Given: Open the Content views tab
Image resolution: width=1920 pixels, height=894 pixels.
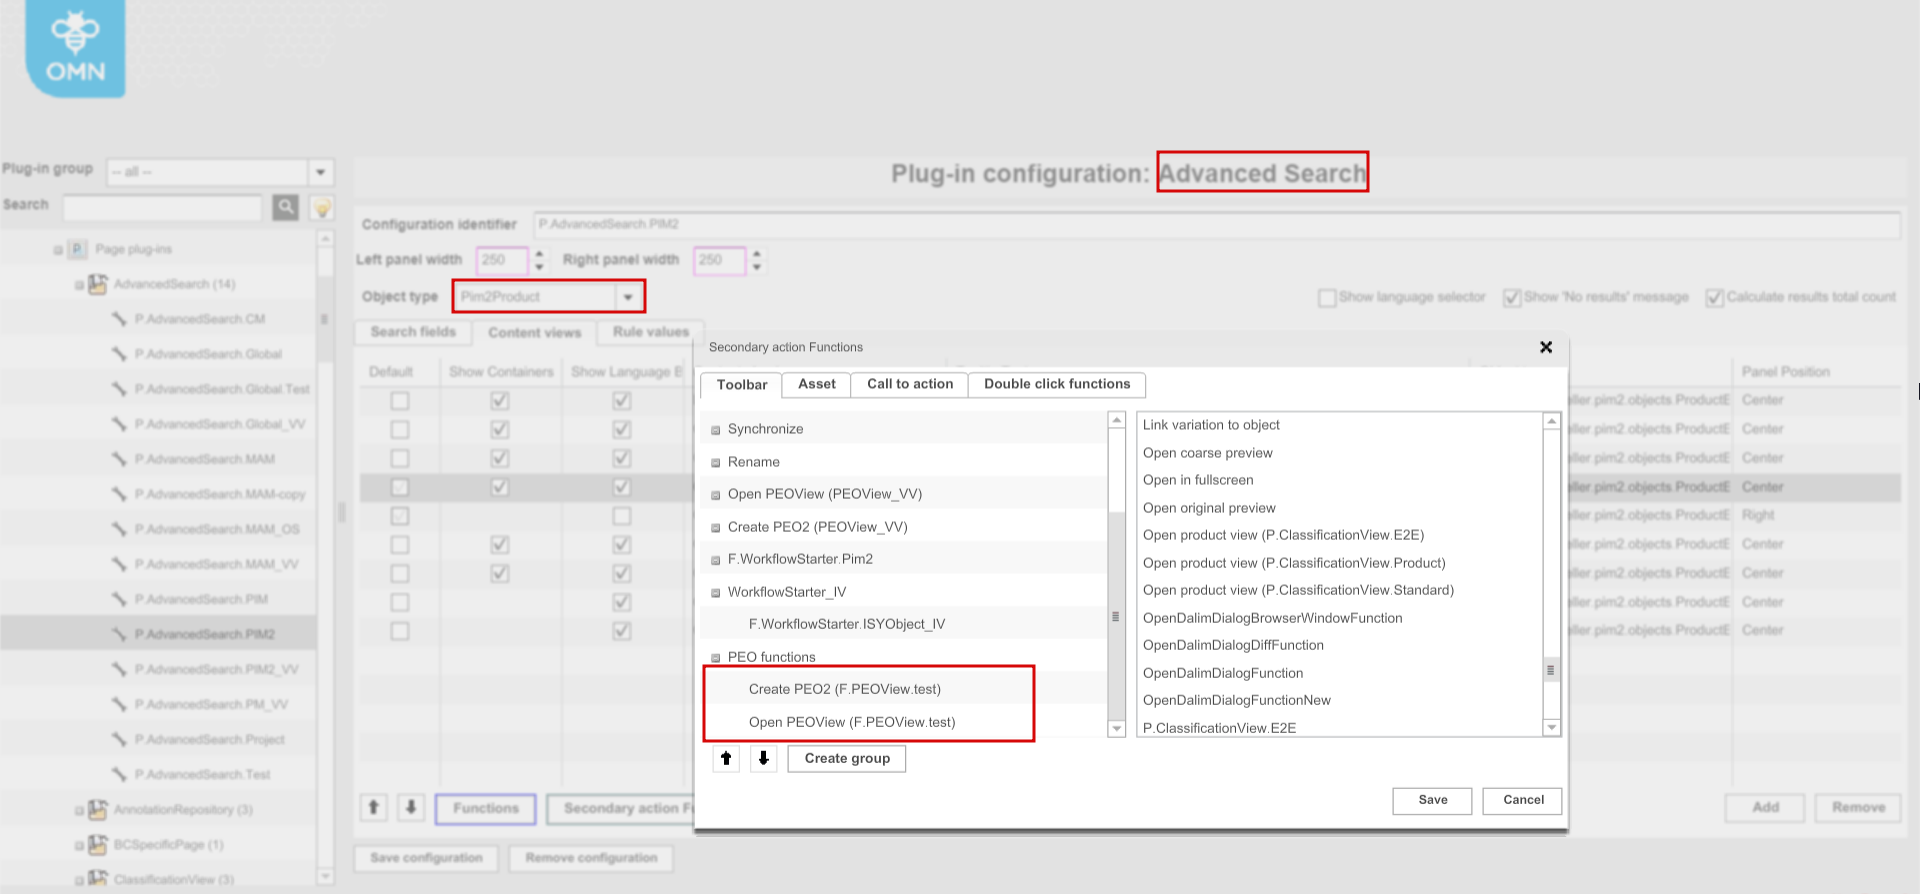Looking at the screenshot, I should [534, 333].
